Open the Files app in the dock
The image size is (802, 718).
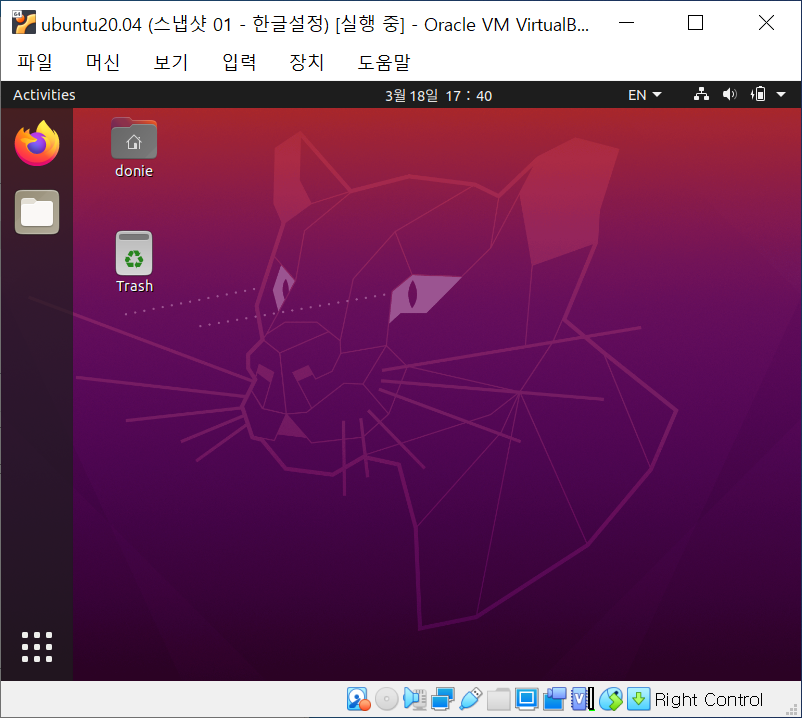(x=37, y=212)
